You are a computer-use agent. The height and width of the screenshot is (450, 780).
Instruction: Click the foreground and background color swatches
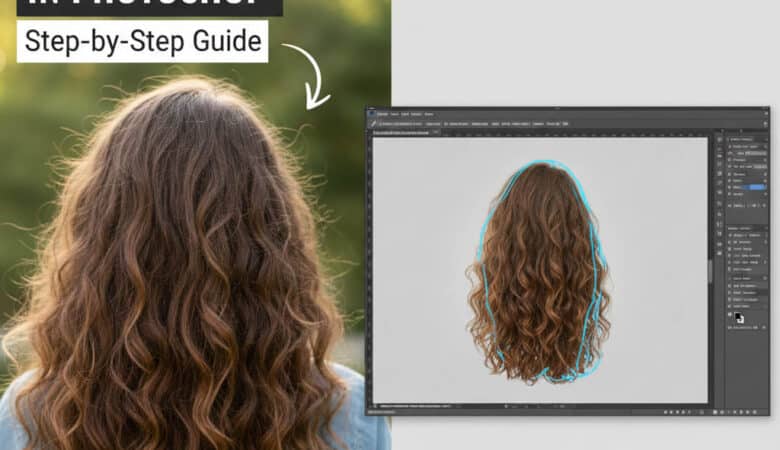click(739, 318)
